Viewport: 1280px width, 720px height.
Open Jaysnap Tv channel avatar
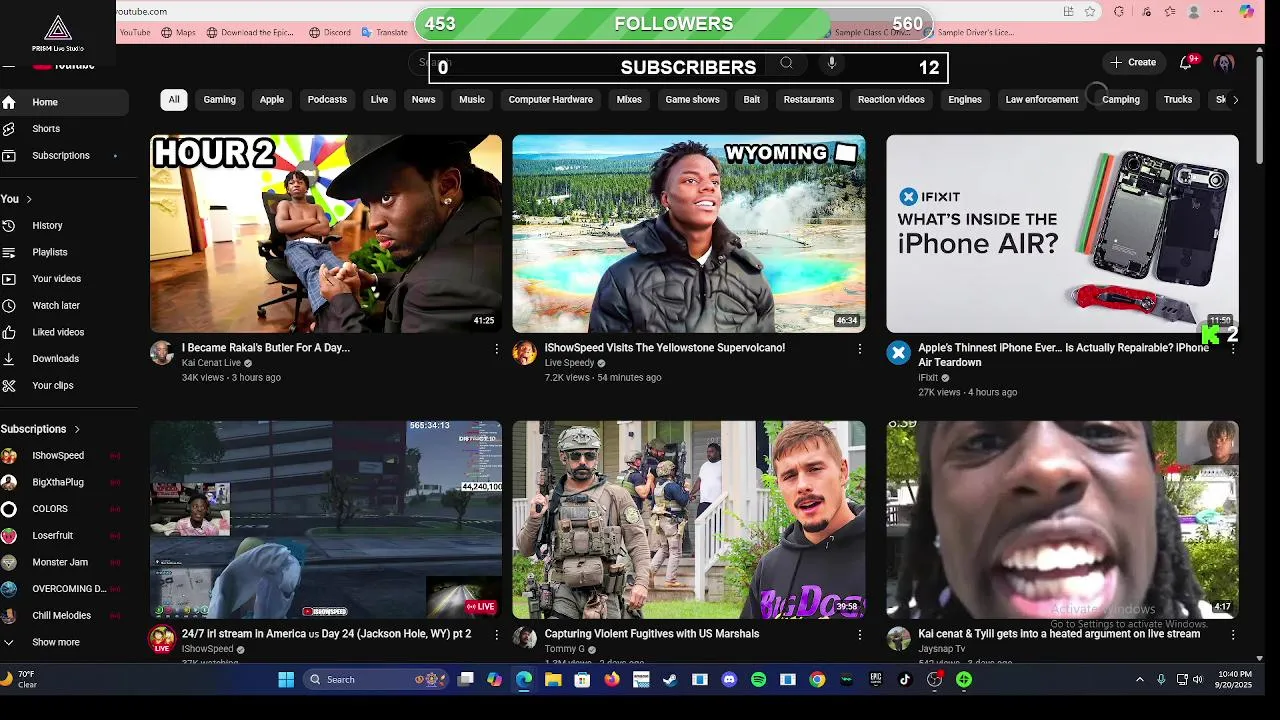pos(898,638)
